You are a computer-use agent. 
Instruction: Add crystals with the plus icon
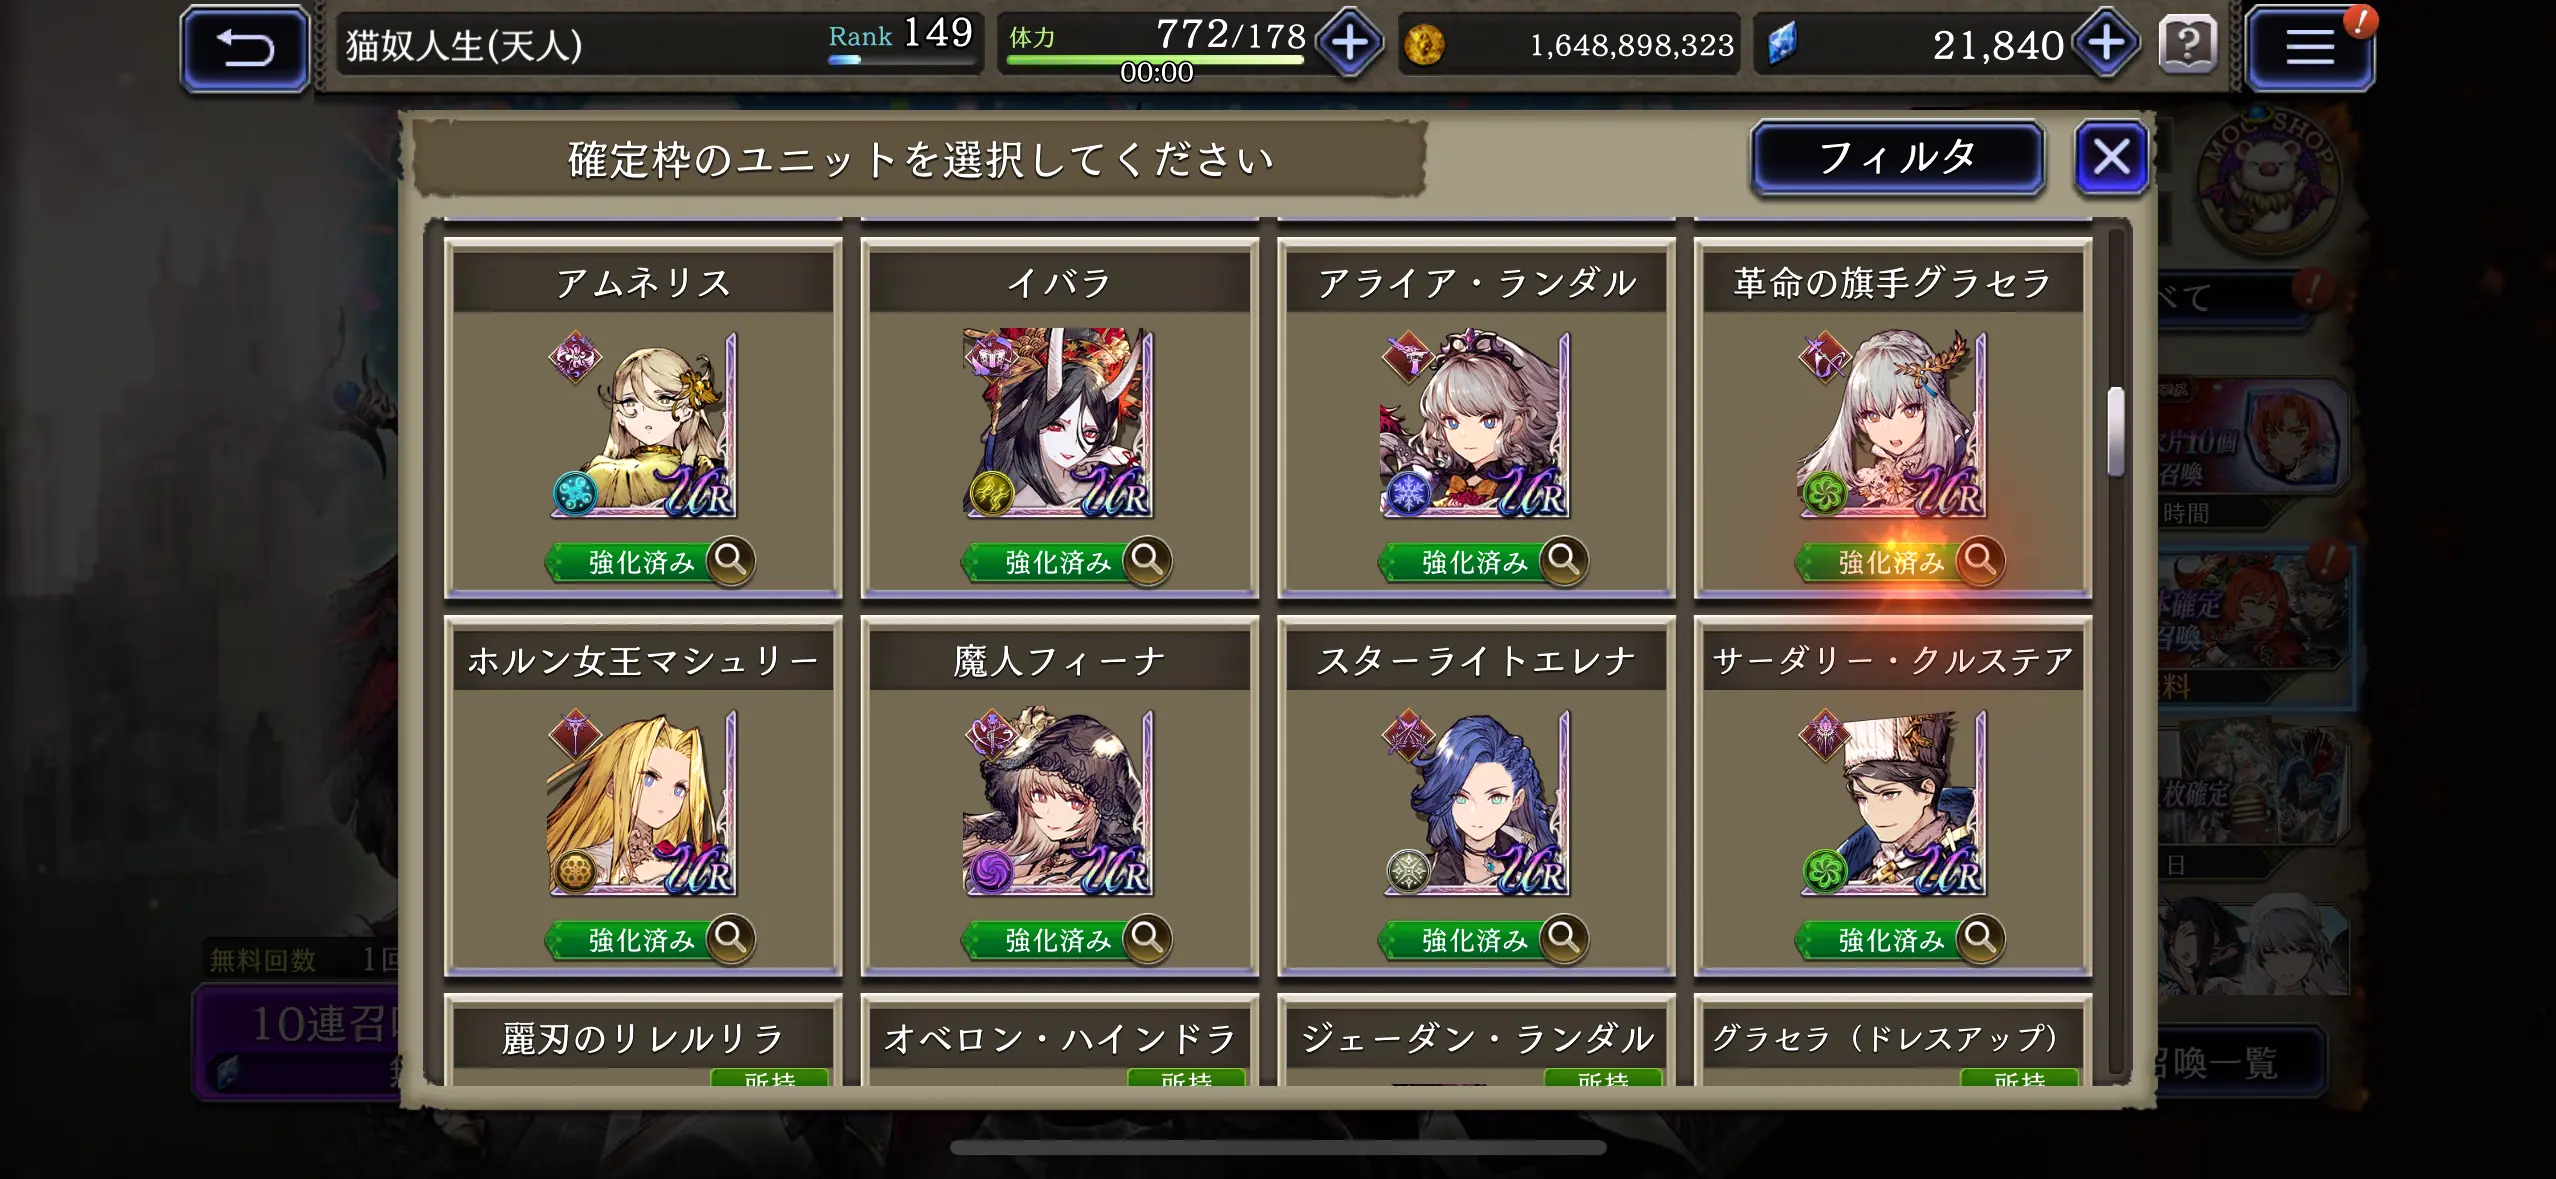[2105, 44]
